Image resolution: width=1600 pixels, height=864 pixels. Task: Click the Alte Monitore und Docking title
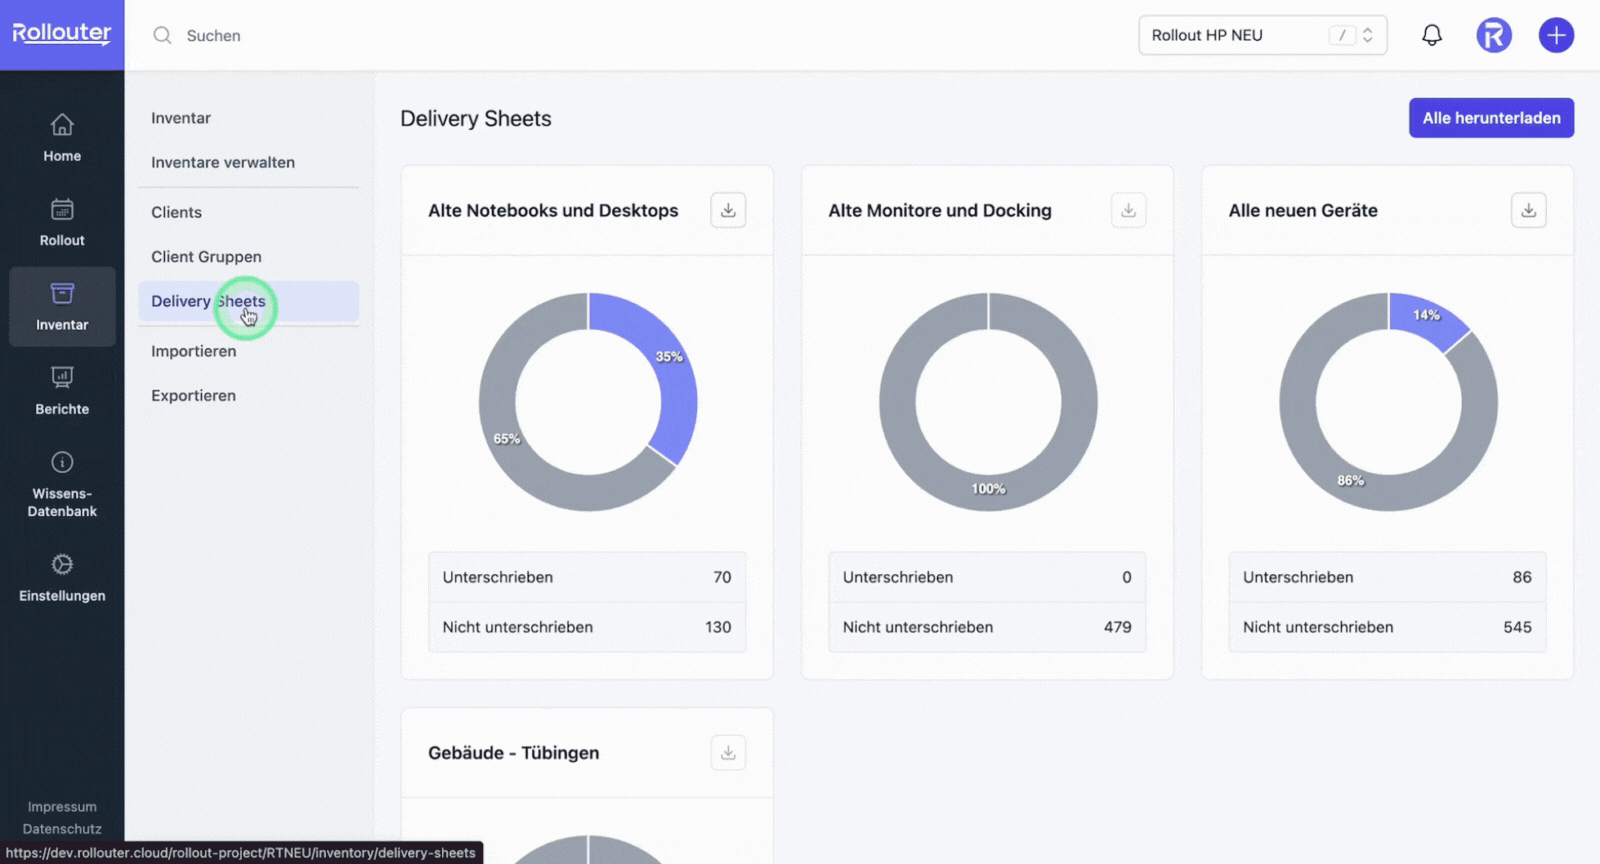click(940, 210)
